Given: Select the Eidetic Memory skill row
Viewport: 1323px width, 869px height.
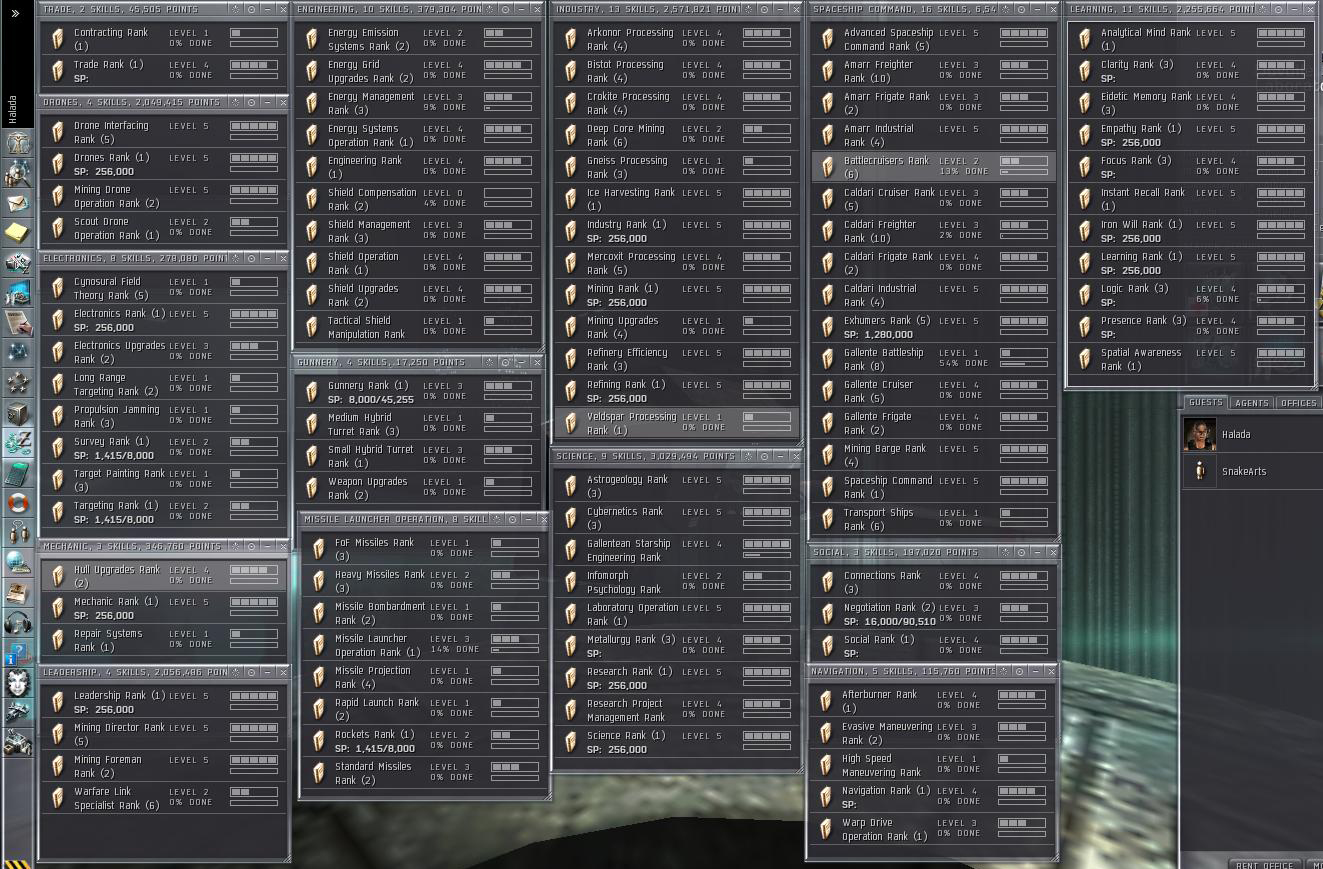Looking at the screenshot, I should click(x=1190, y=103).
